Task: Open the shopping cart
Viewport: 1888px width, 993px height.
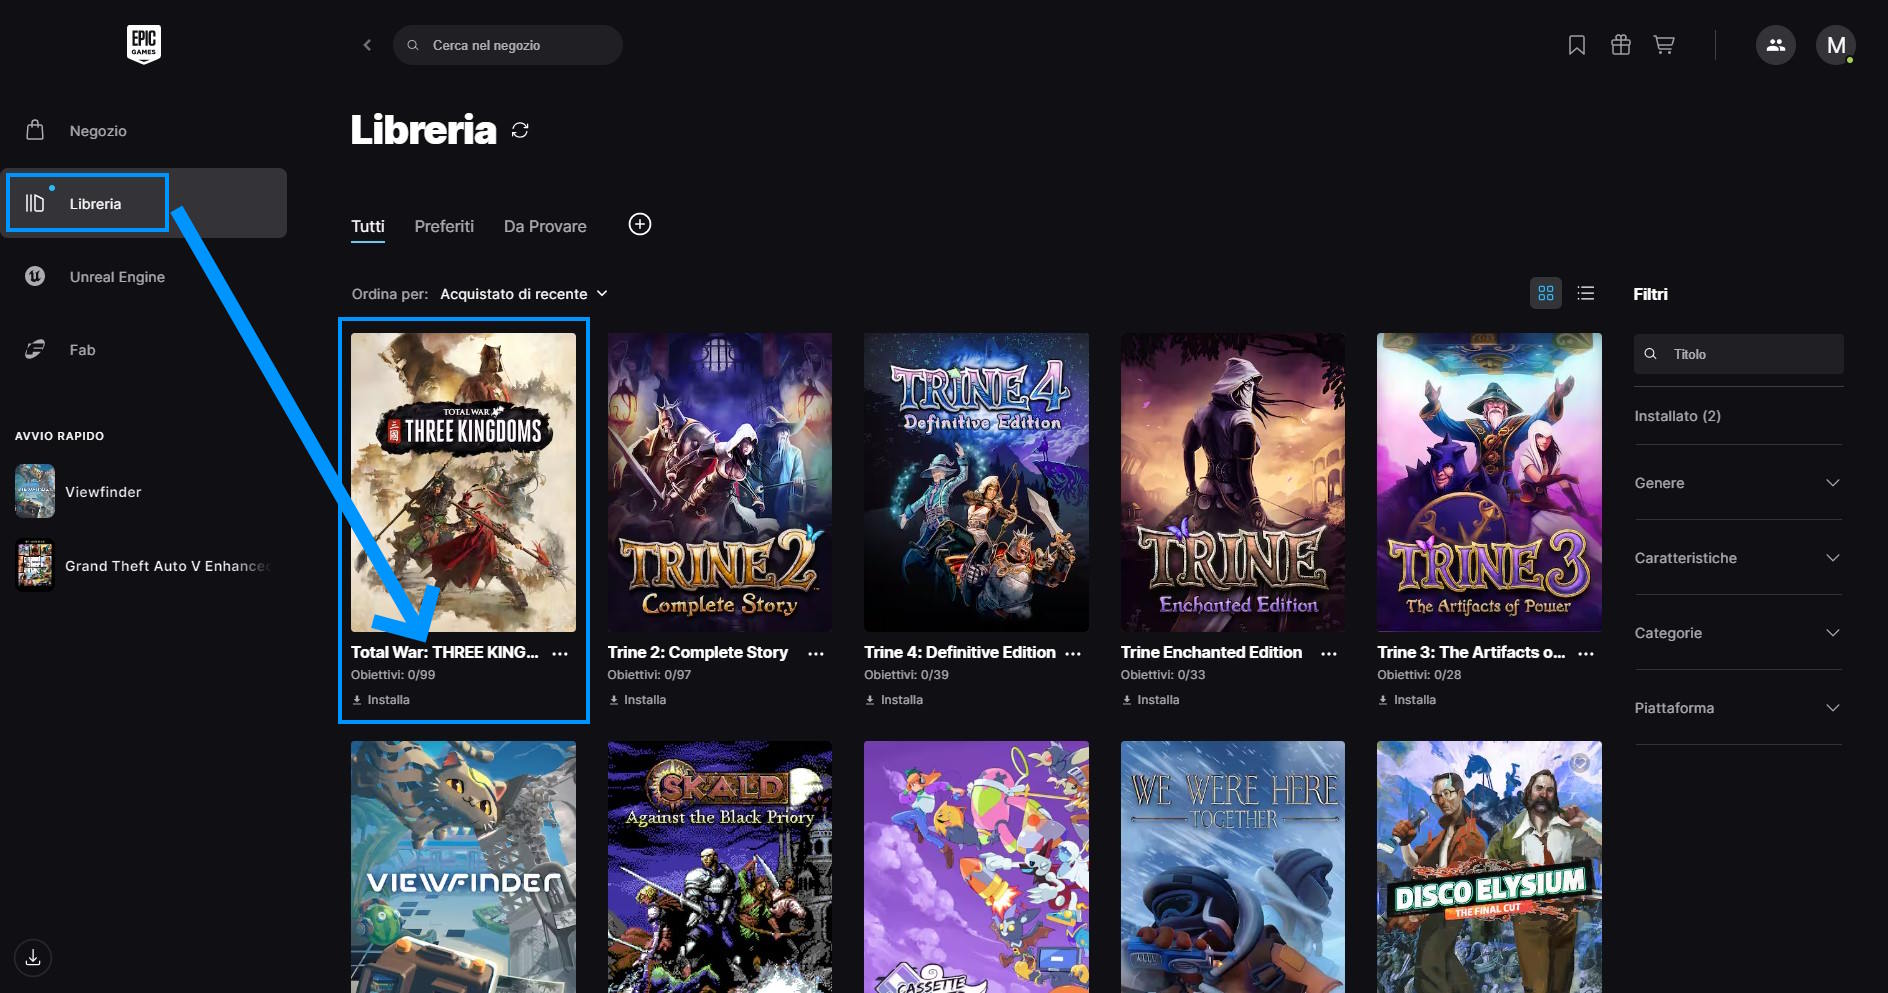Action: coord(1664,45)
